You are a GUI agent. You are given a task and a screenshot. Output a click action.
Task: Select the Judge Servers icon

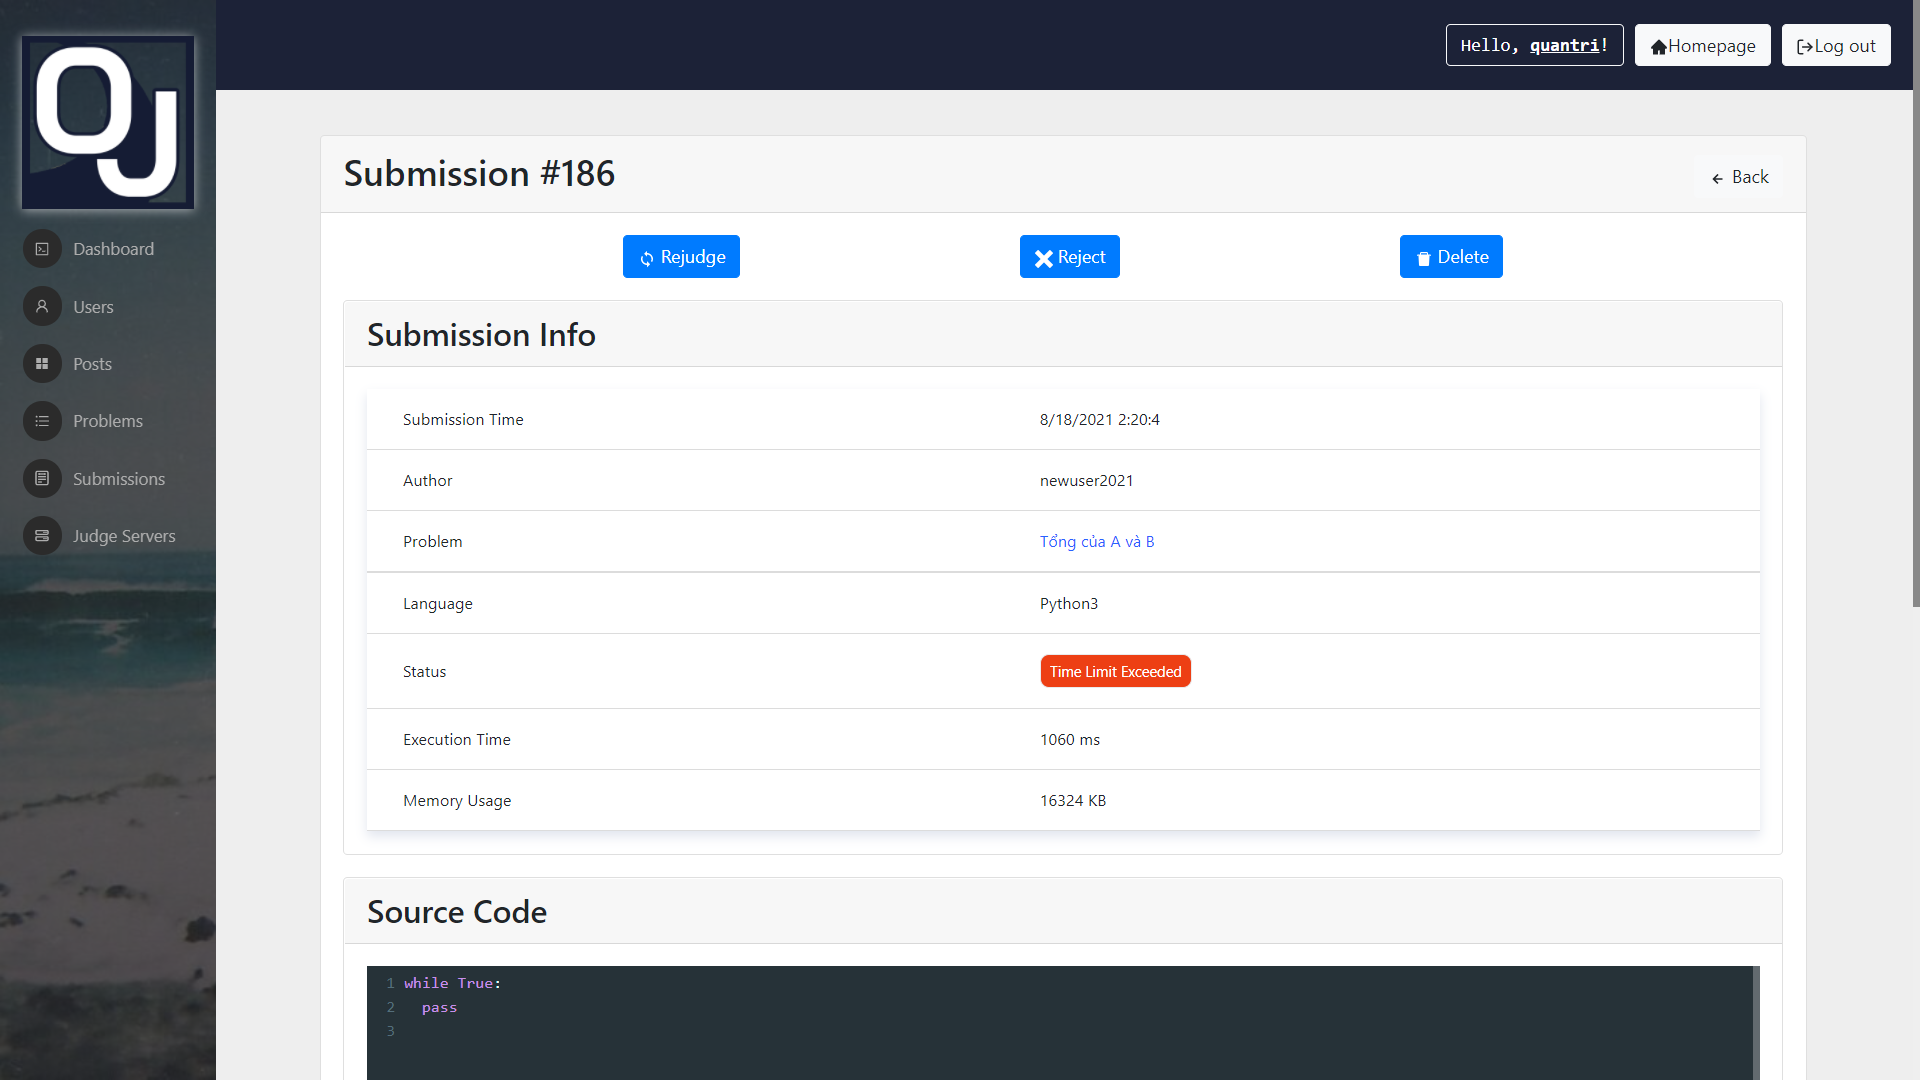42,536
